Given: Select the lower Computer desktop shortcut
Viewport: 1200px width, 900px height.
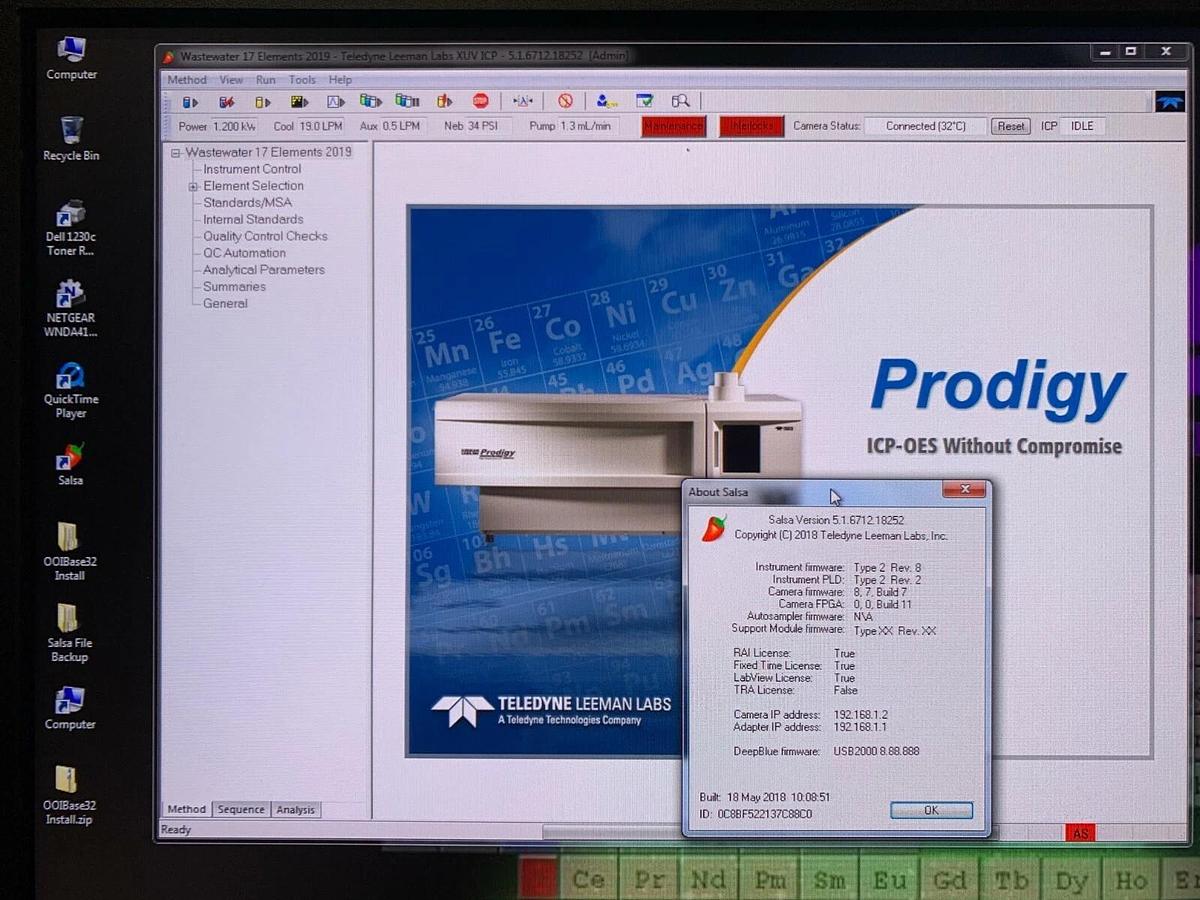Looking at the screenshot, I should pos(70,708).
